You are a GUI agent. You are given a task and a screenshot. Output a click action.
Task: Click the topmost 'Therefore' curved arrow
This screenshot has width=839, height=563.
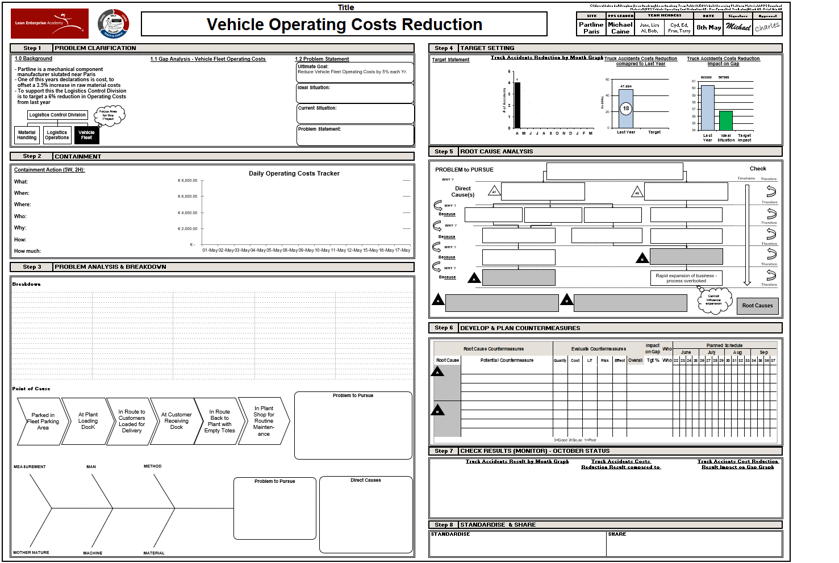(x=770, y=191)
